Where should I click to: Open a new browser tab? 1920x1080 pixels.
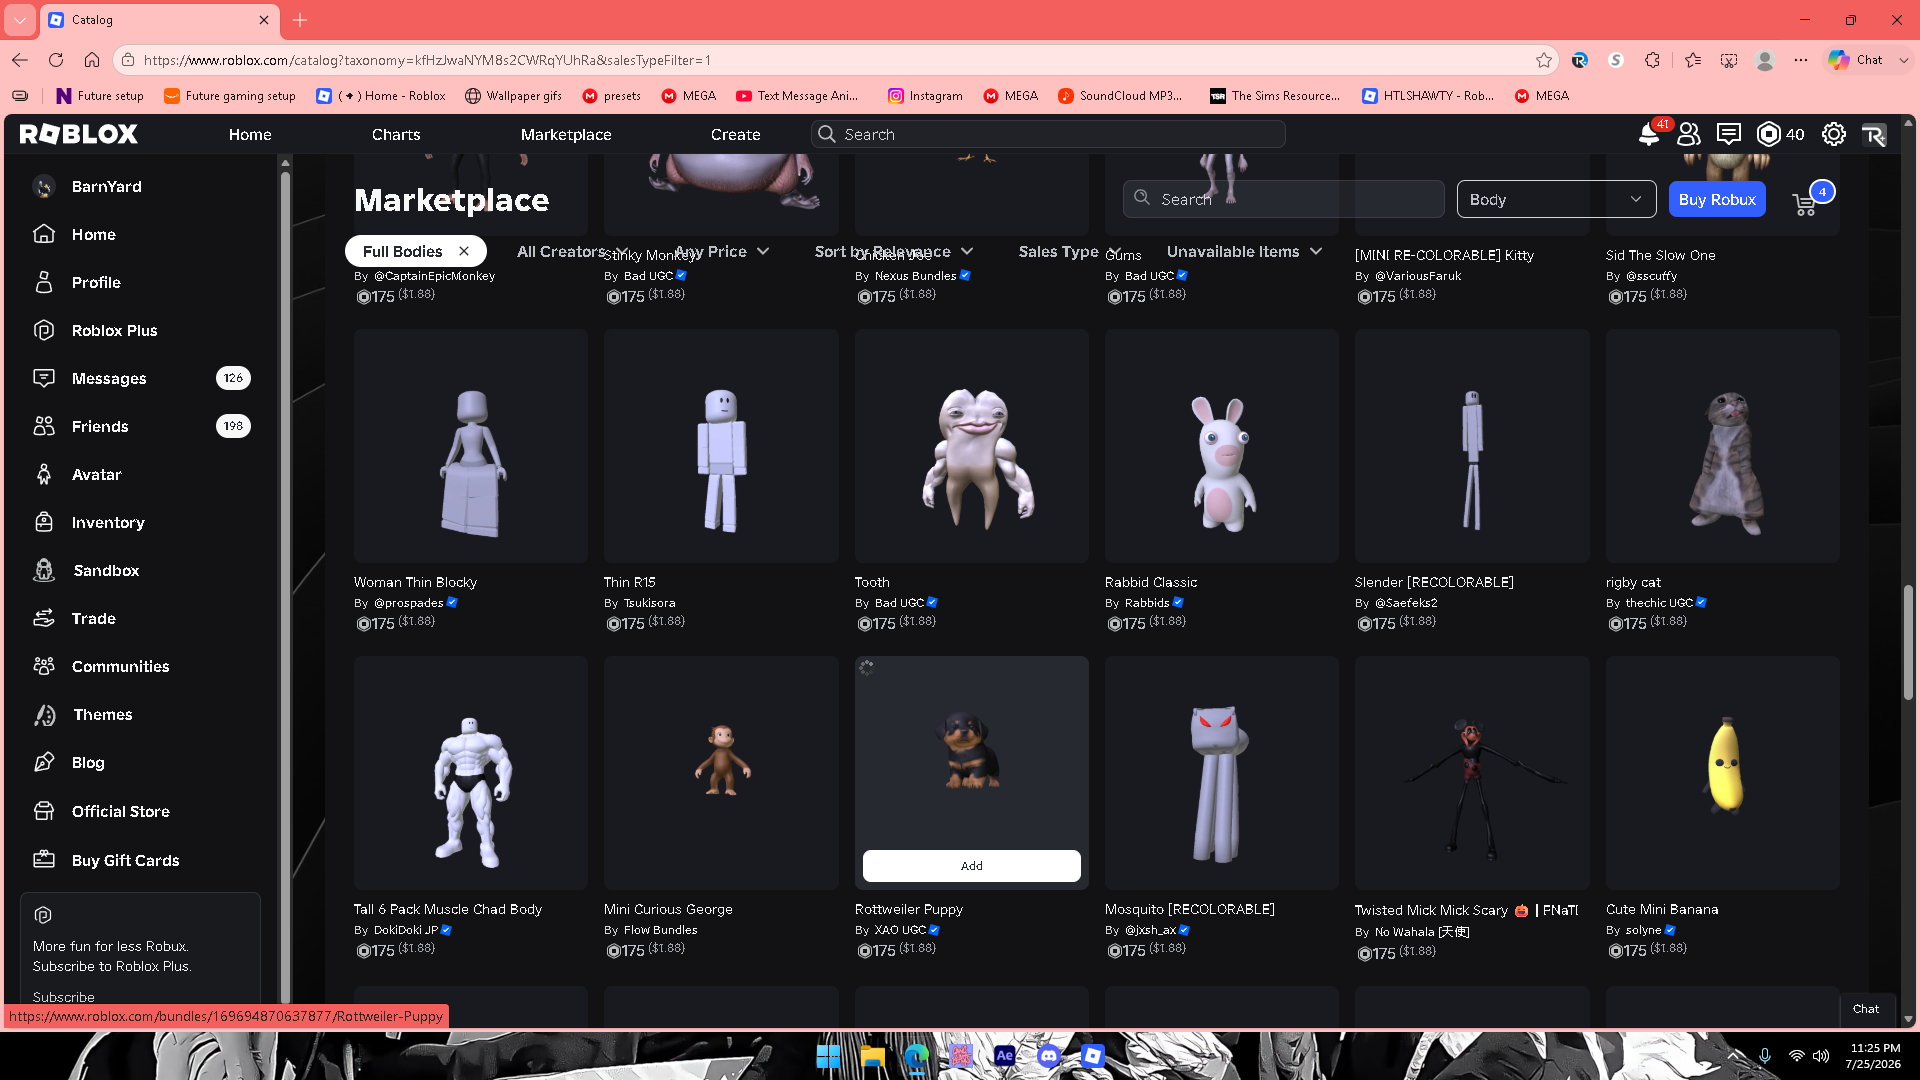pyautogui.click(x=300, y=19)
